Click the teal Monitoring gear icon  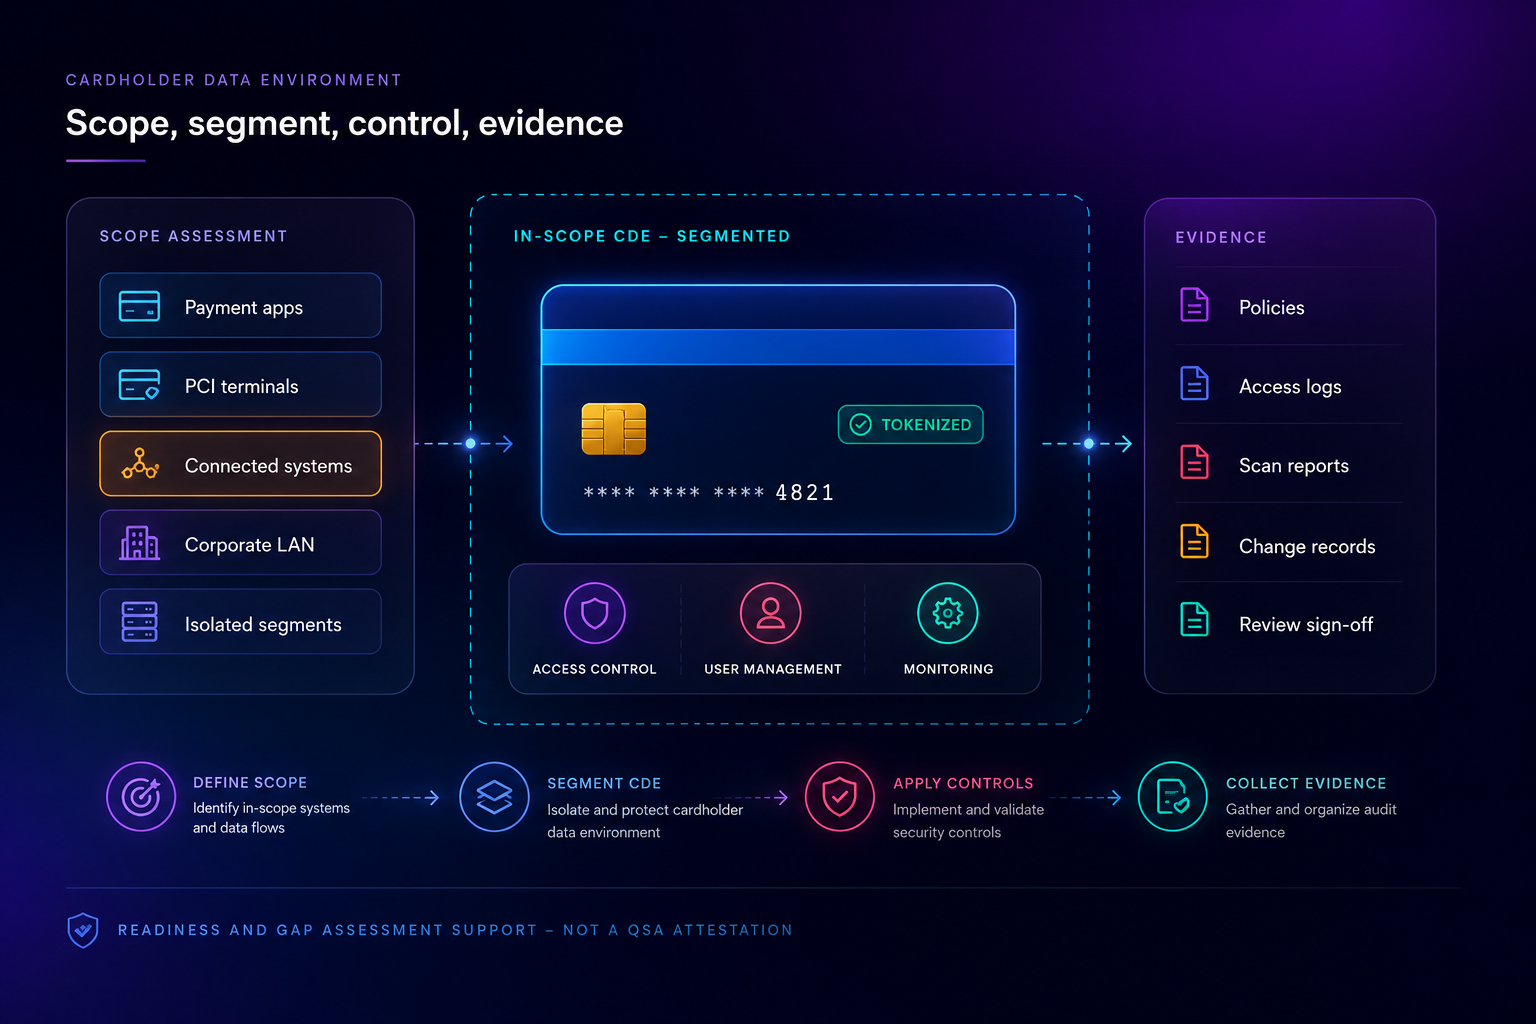pyautogui.click(x=948, y=613)
